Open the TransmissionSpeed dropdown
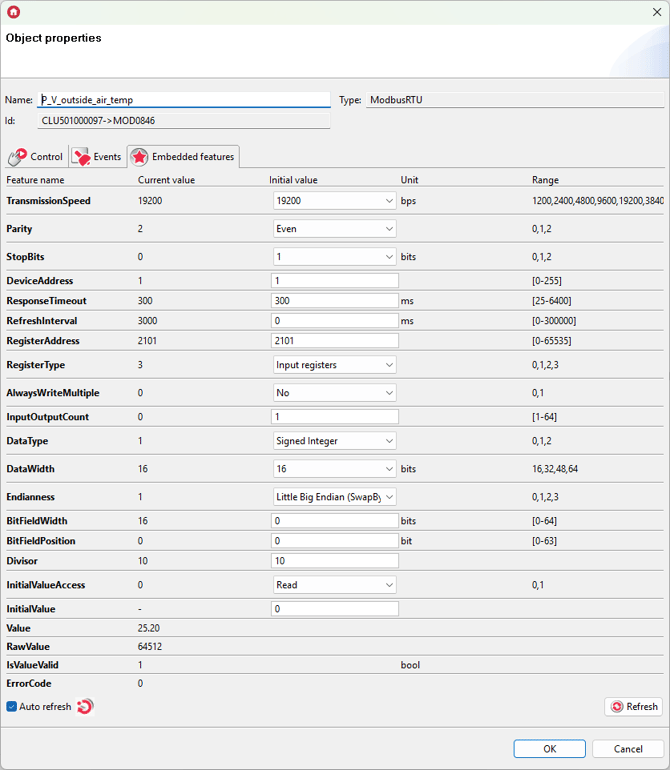Screen dimensions: 670x770 coord(335,201)
